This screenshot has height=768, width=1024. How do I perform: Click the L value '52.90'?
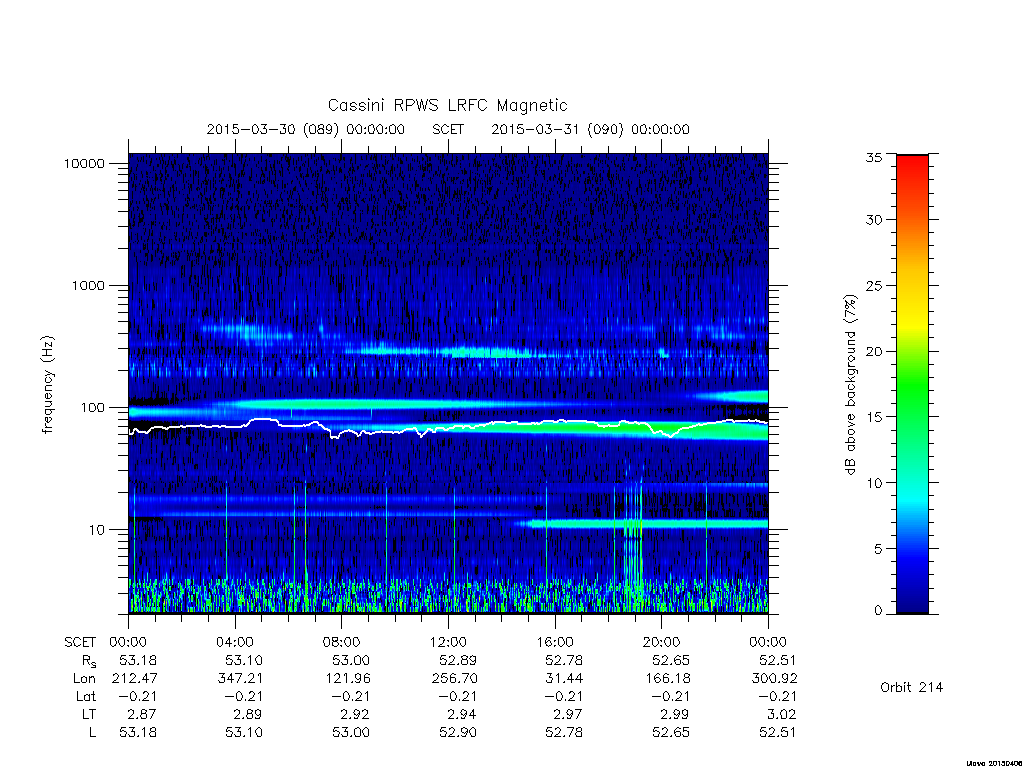pyautogui.click(x=458, y=732)
